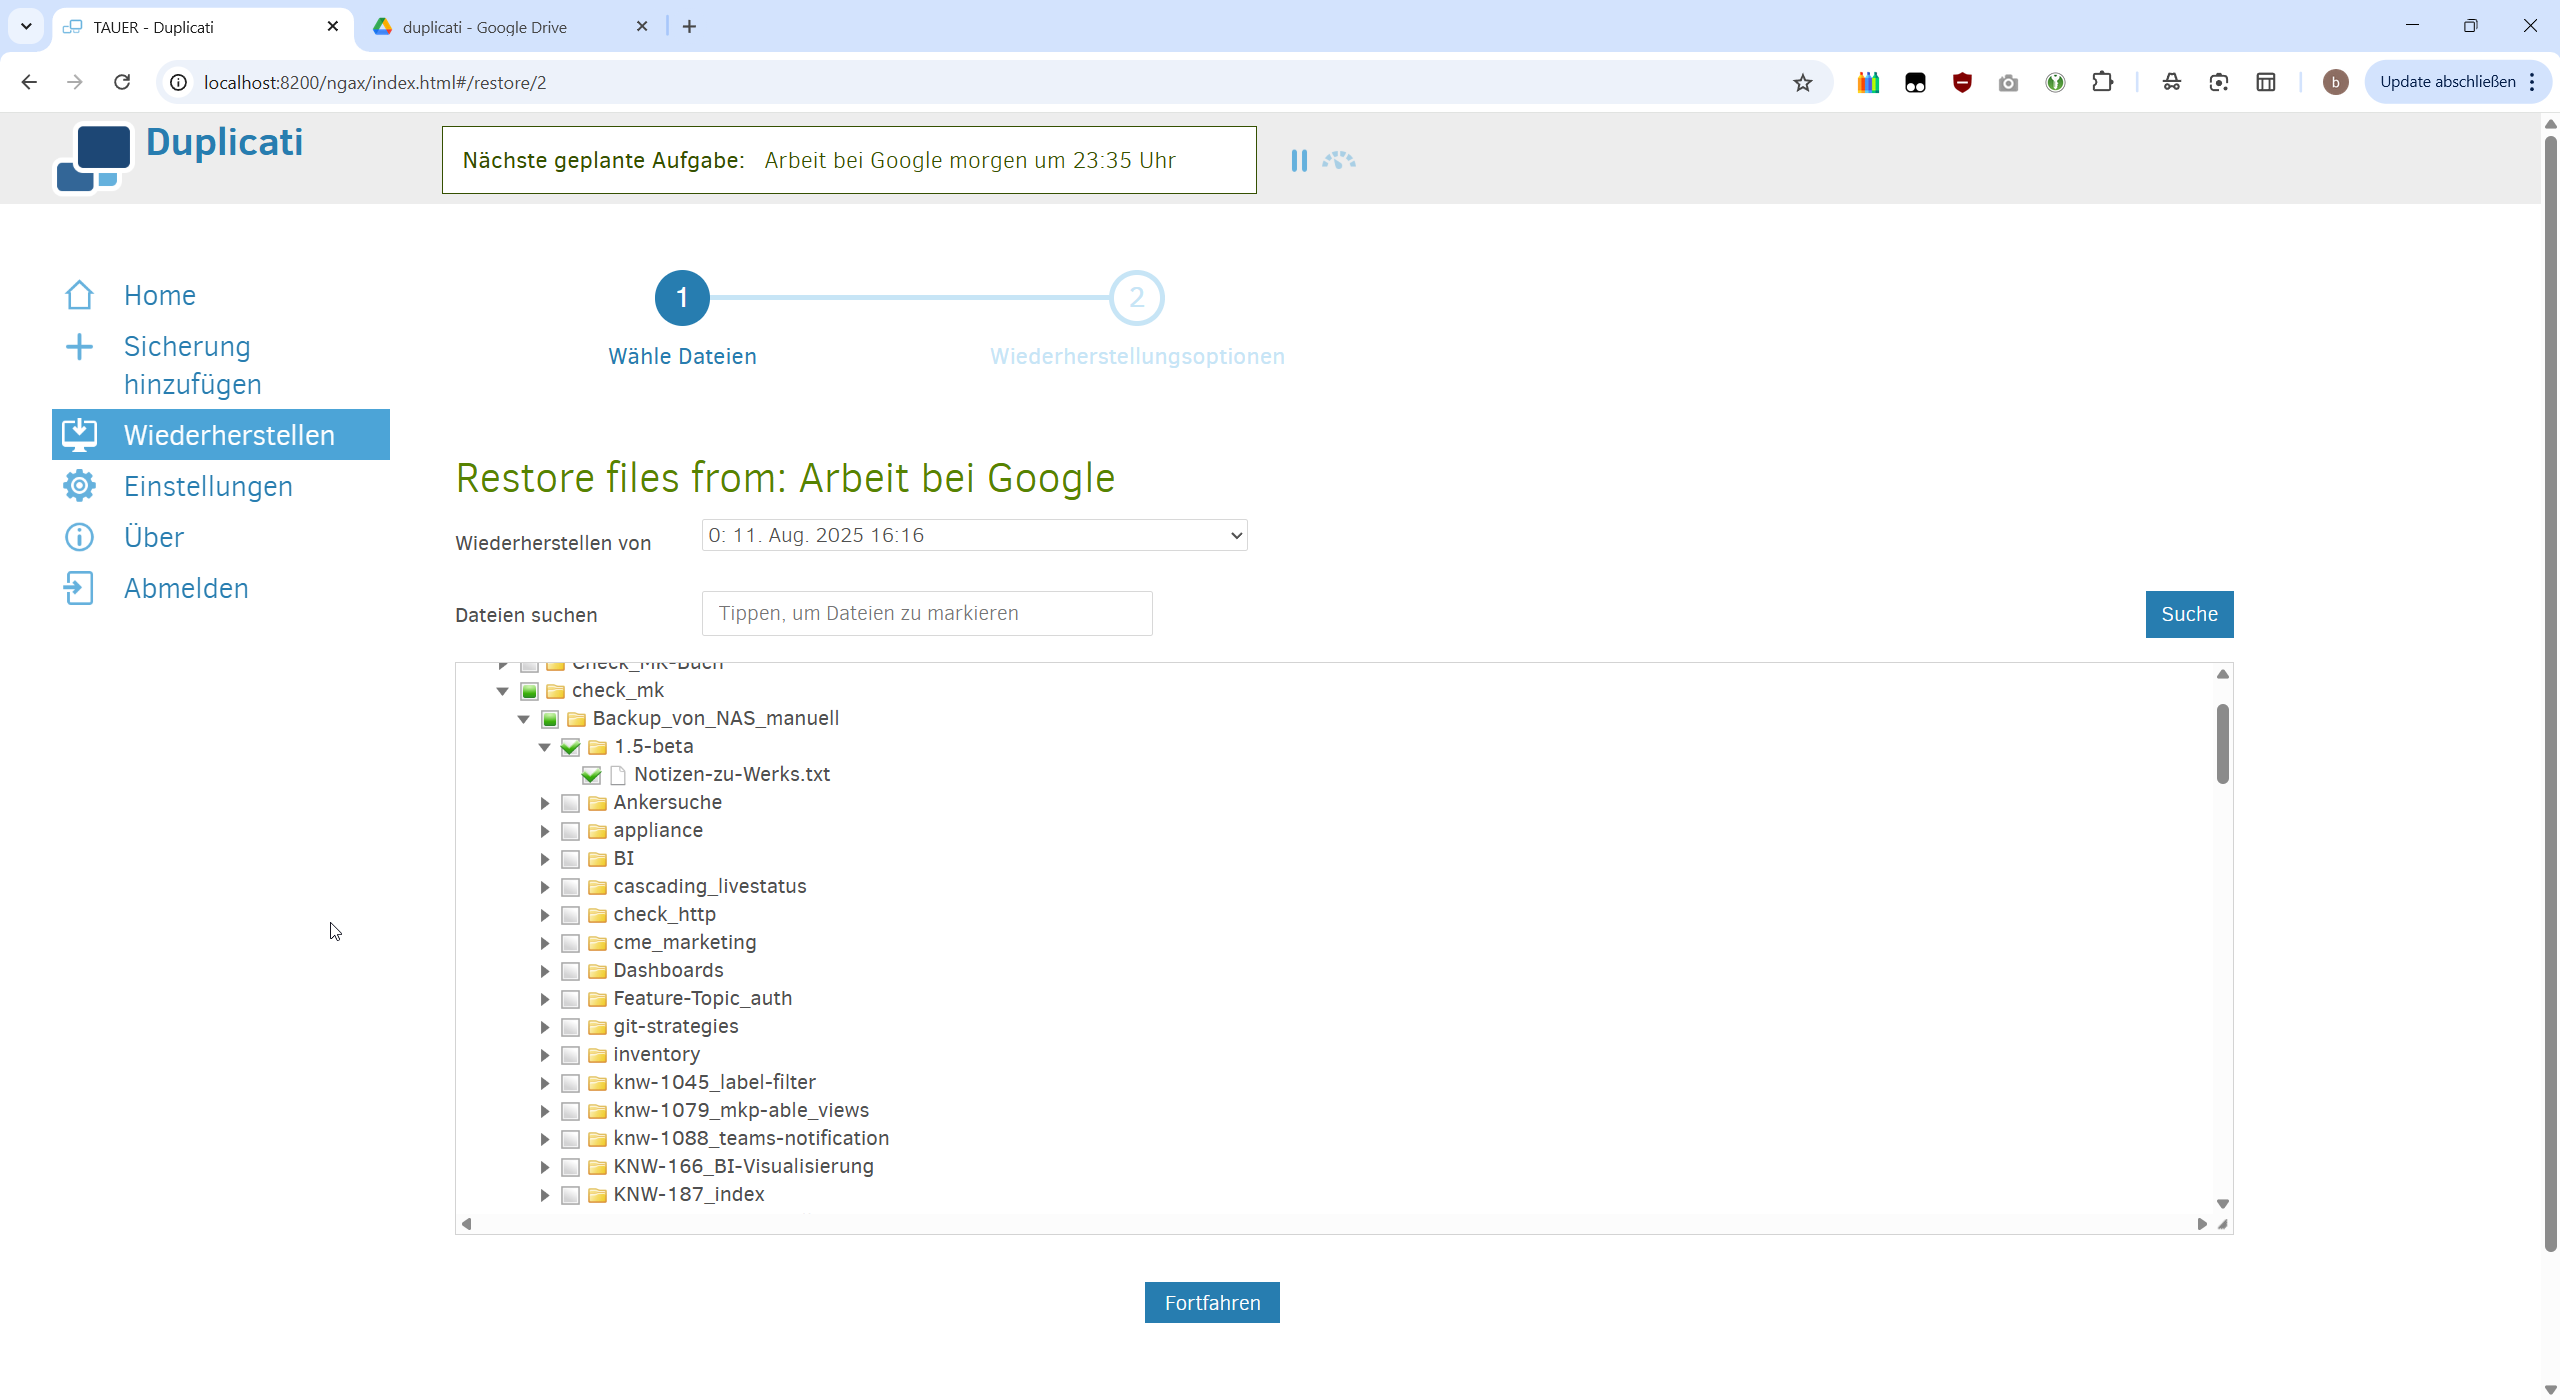
Task: Click the red shield extension icon
Action: point(1962,83)
